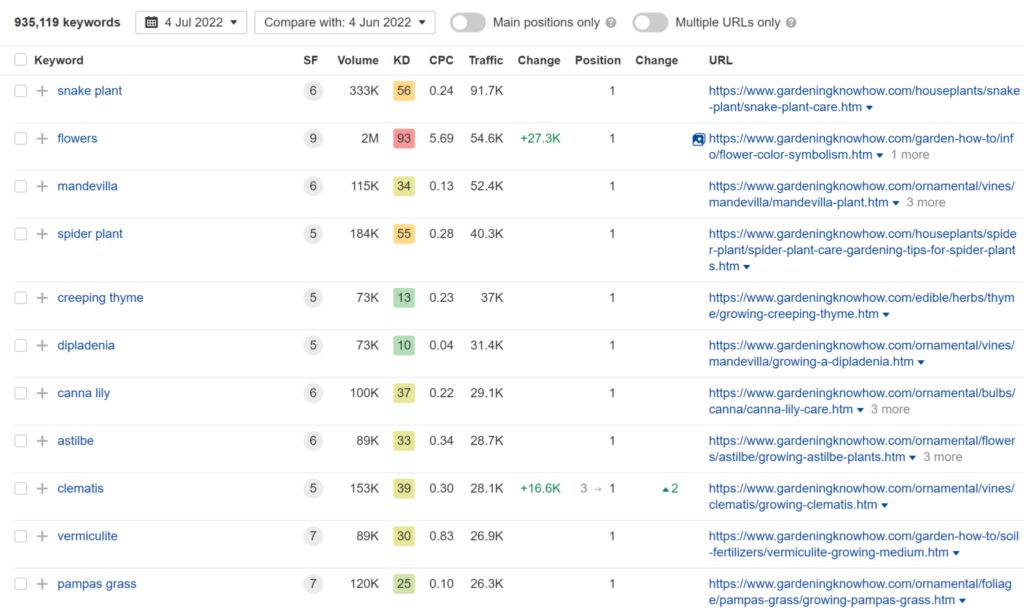
Task: Toggle Multiple URLs only switch
Action: pyautogui.click(x=650, y=23)
